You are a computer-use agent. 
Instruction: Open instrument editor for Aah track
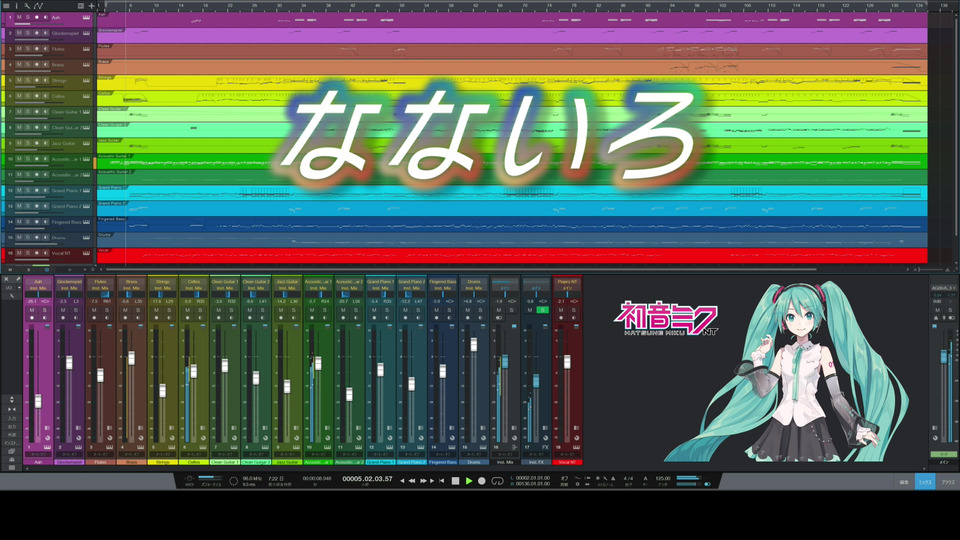(86, 18)
